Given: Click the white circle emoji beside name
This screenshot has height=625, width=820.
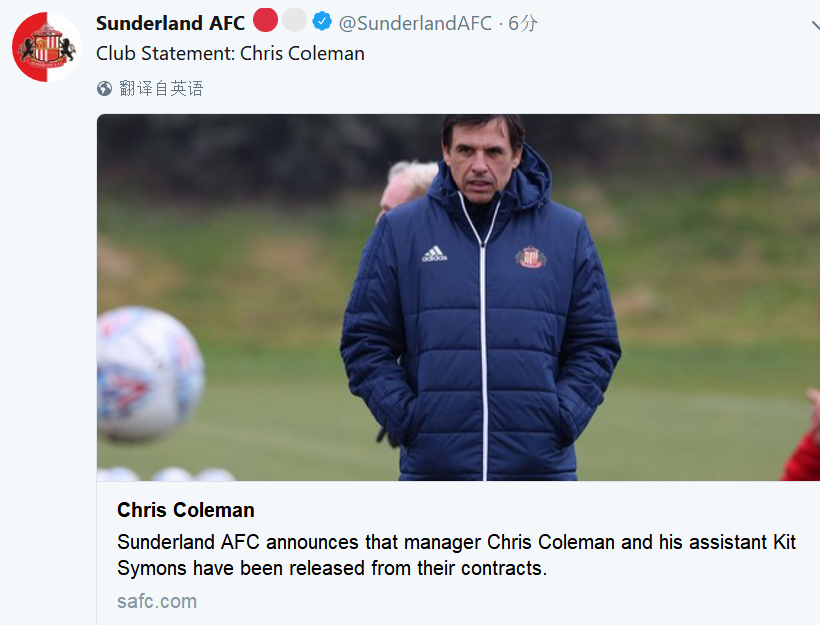Looking at the screenshot, I should [x=294, y=20].
